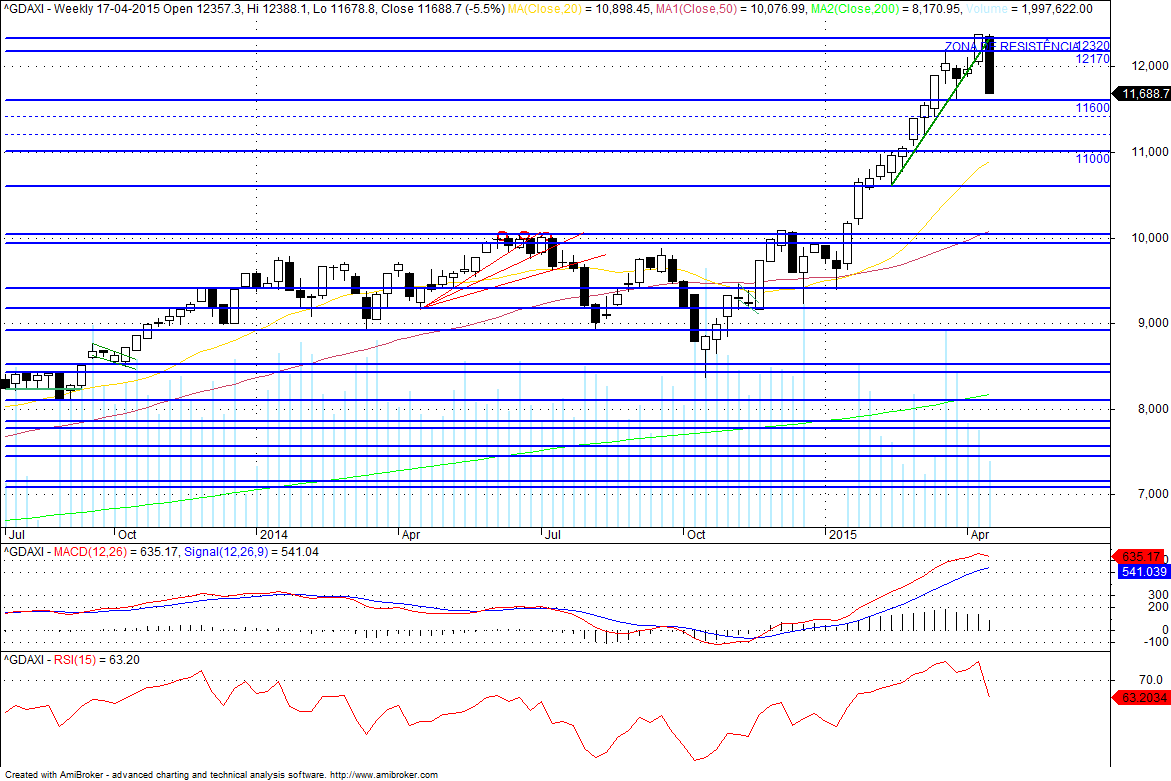
Task: Click the red RSI value tag 63.2034
Action: click(1142, 697)
